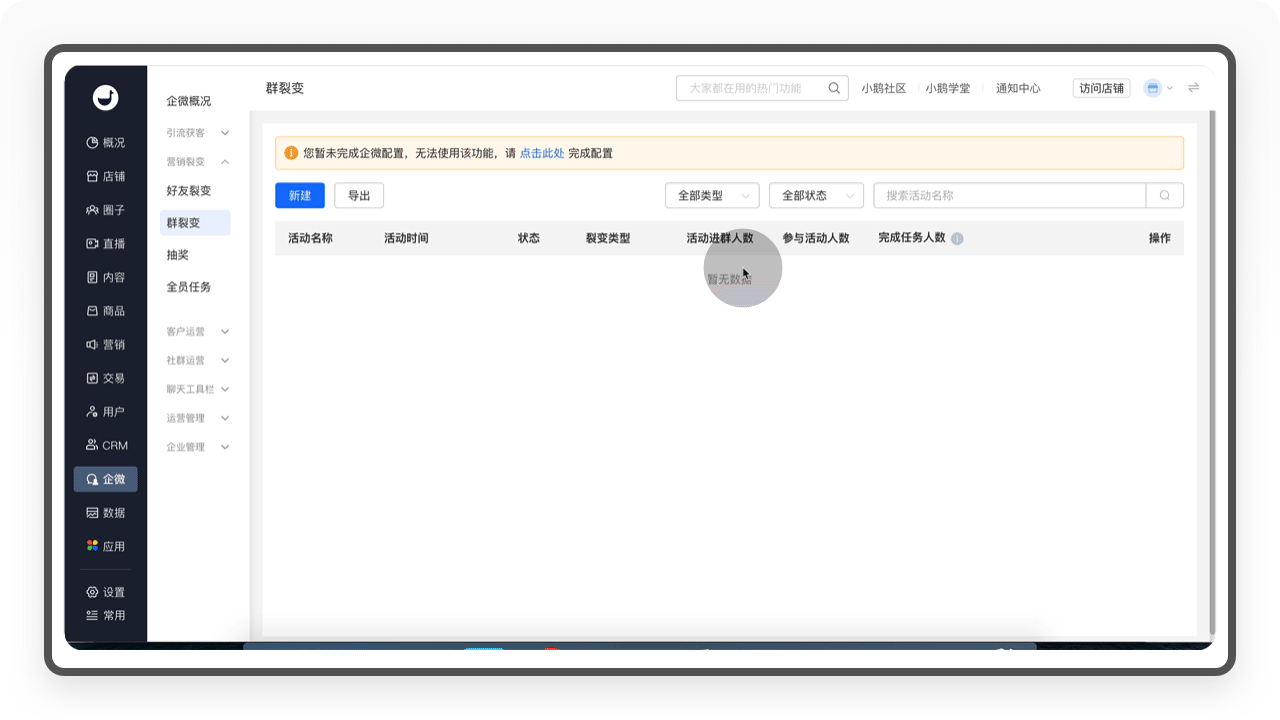Open 全员任务 in the submenu
The height and width of the screenshot is (720, 1280).
click(x=189, y=288)
